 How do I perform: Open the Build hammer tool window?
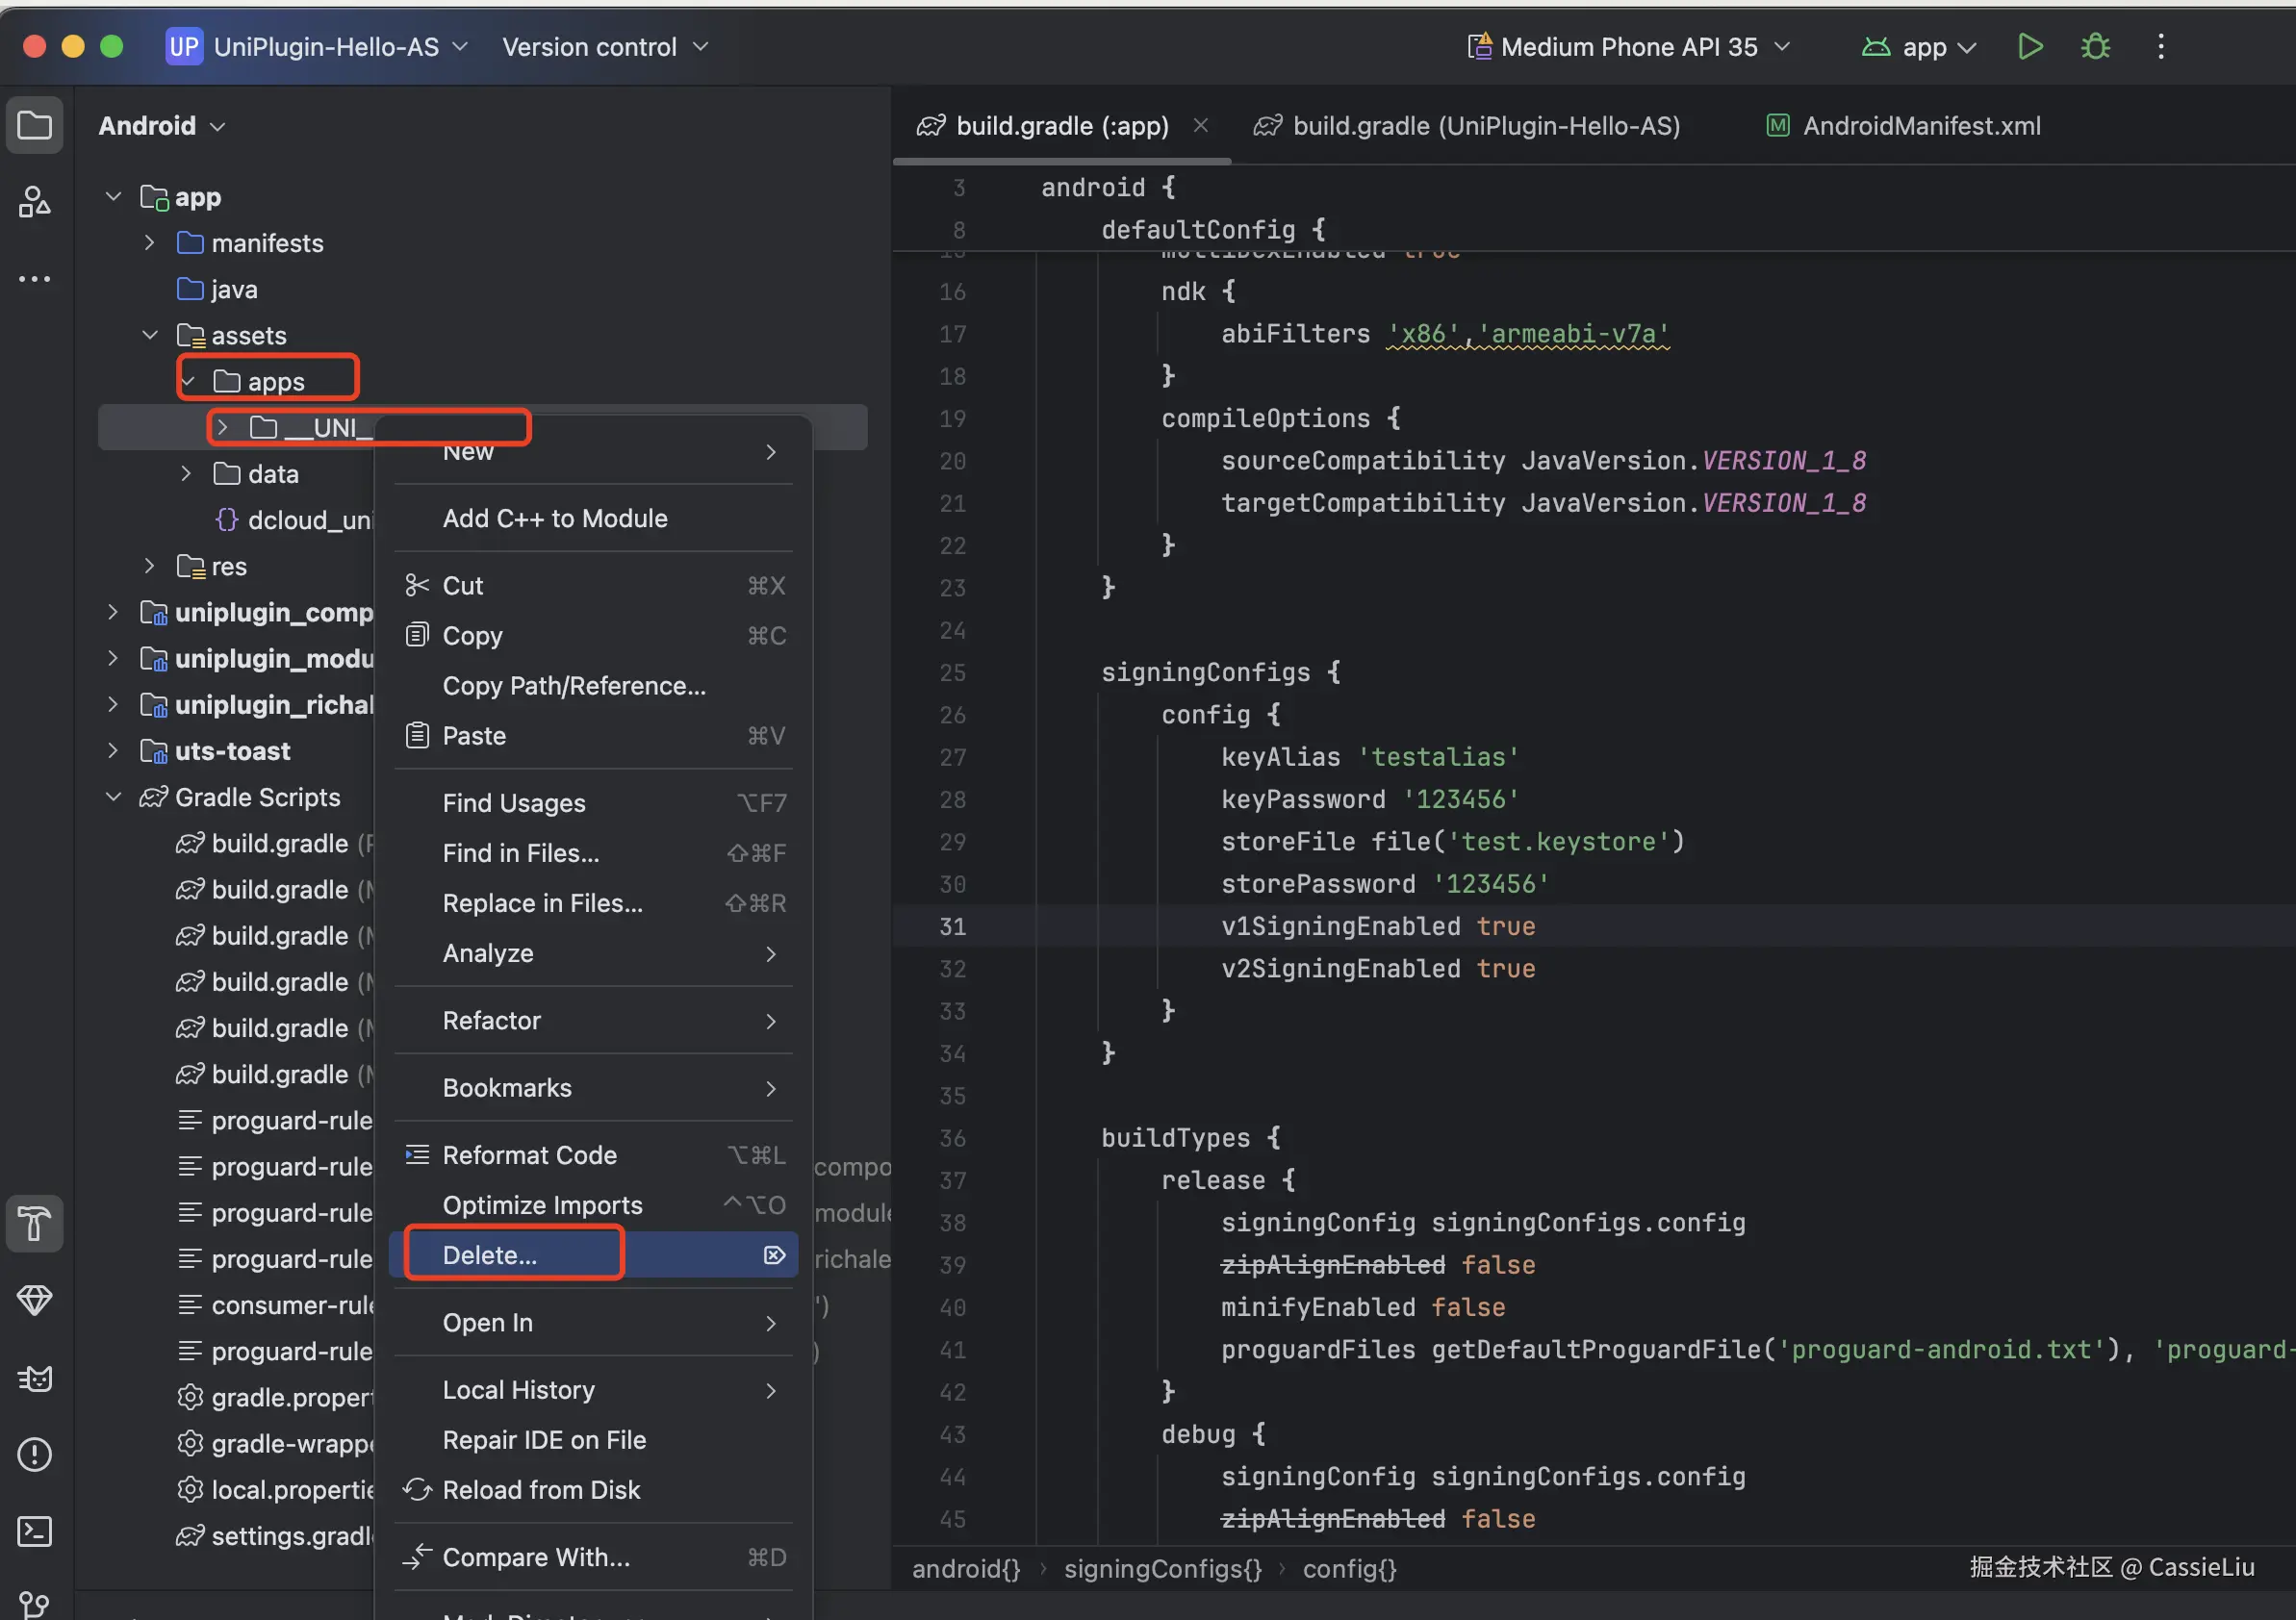coord(35,1223)
